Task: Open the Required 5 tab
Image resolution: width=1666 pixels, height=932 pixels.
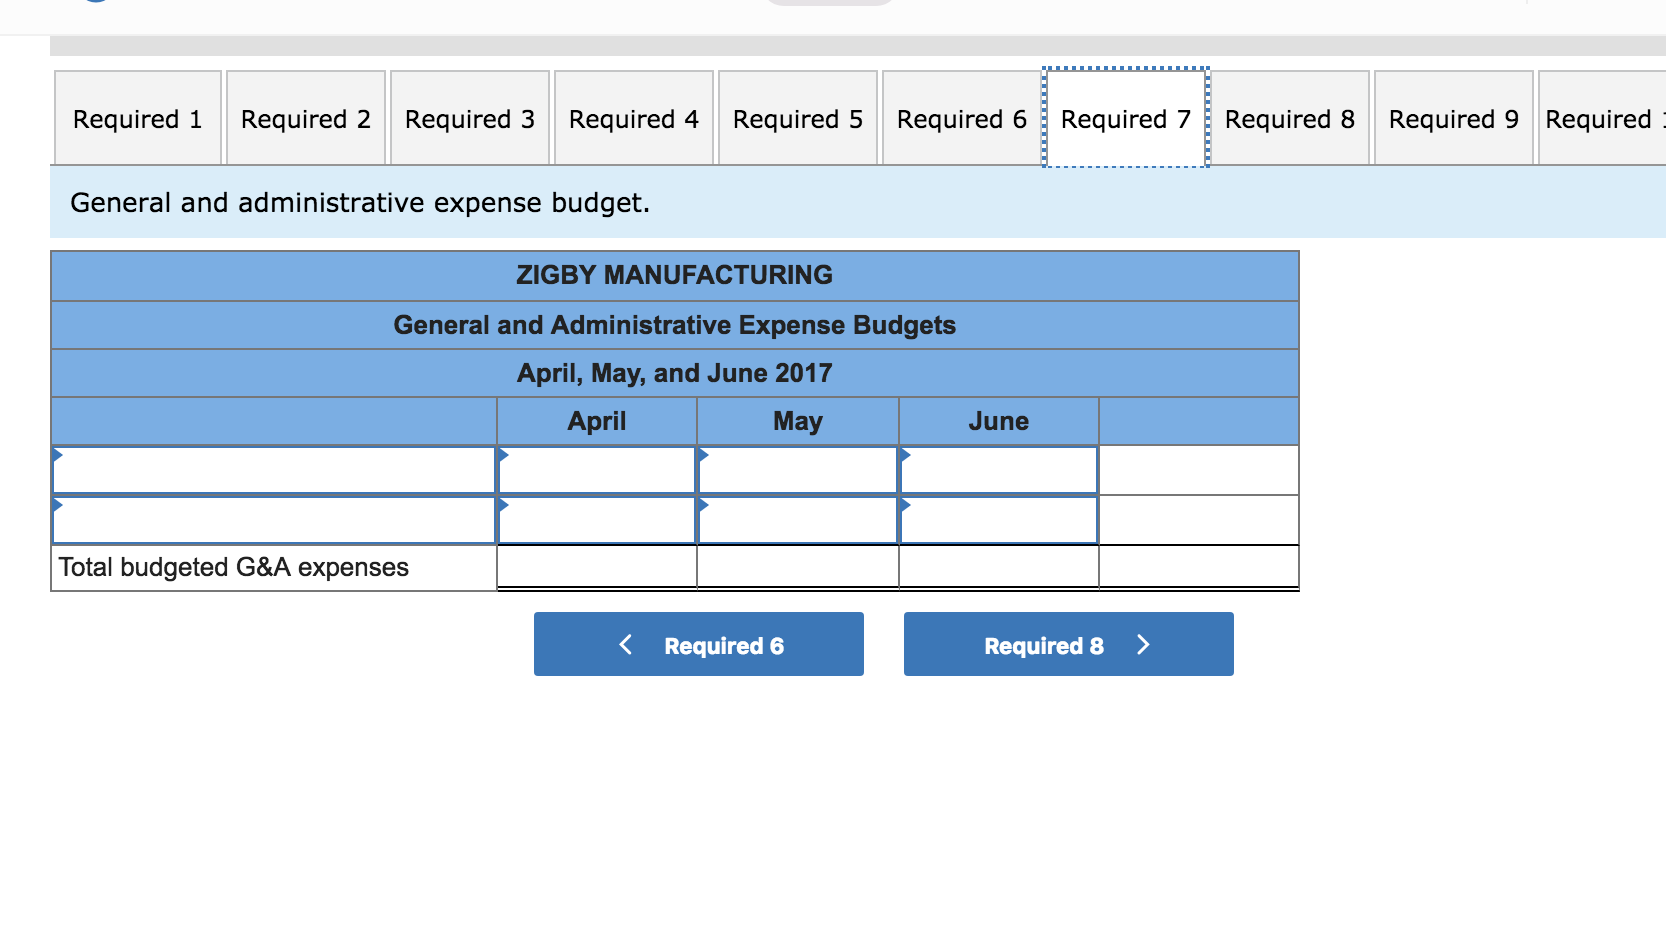Action: point(796,118)
